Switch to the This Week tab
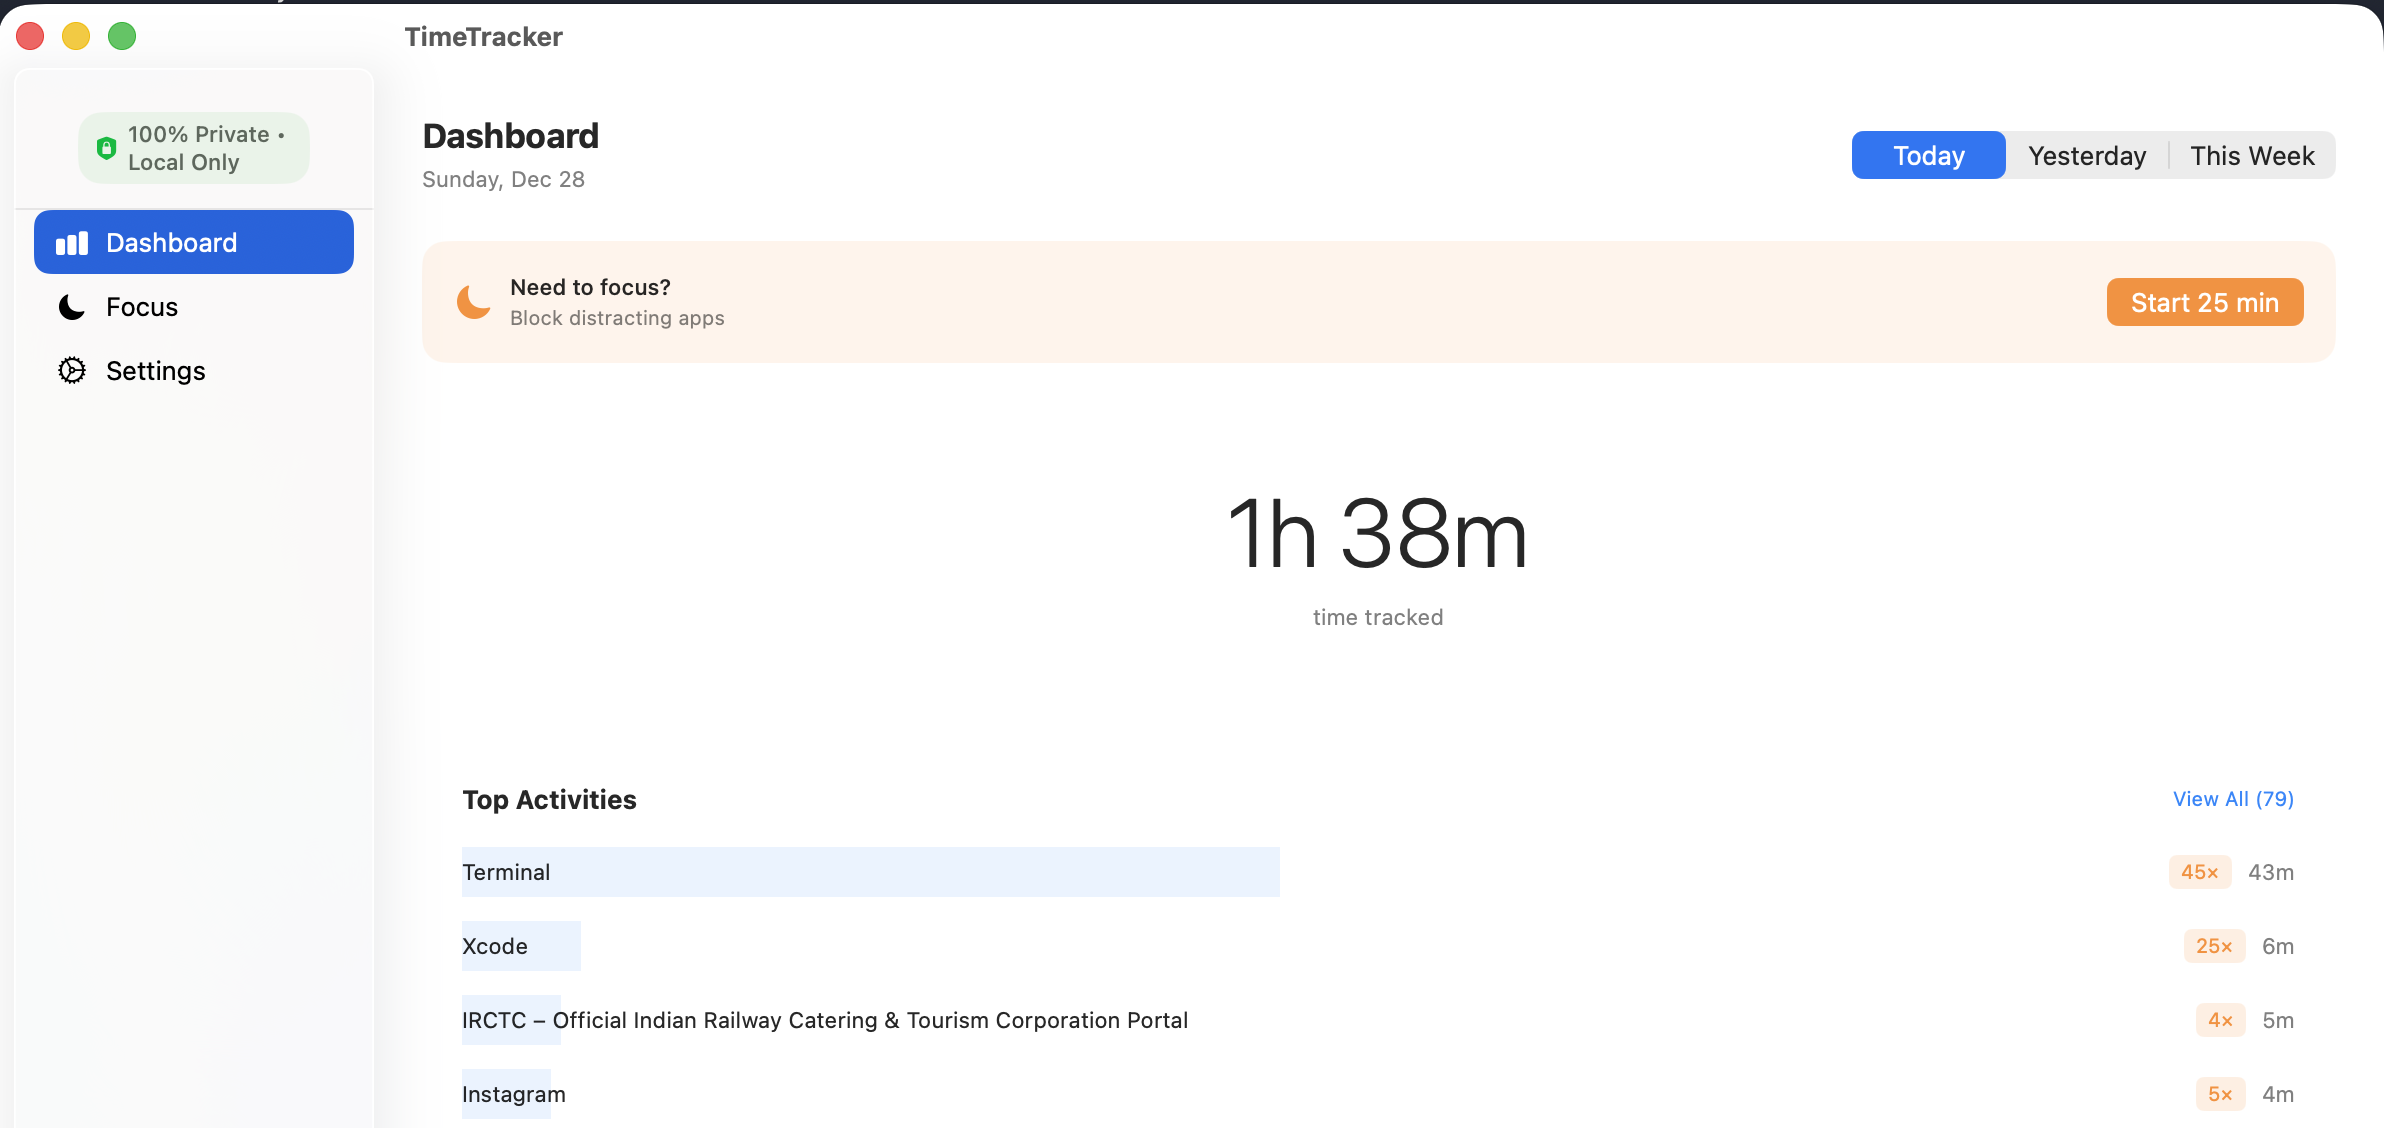Screen dimensions: 2384x1128 [2251, 155]
